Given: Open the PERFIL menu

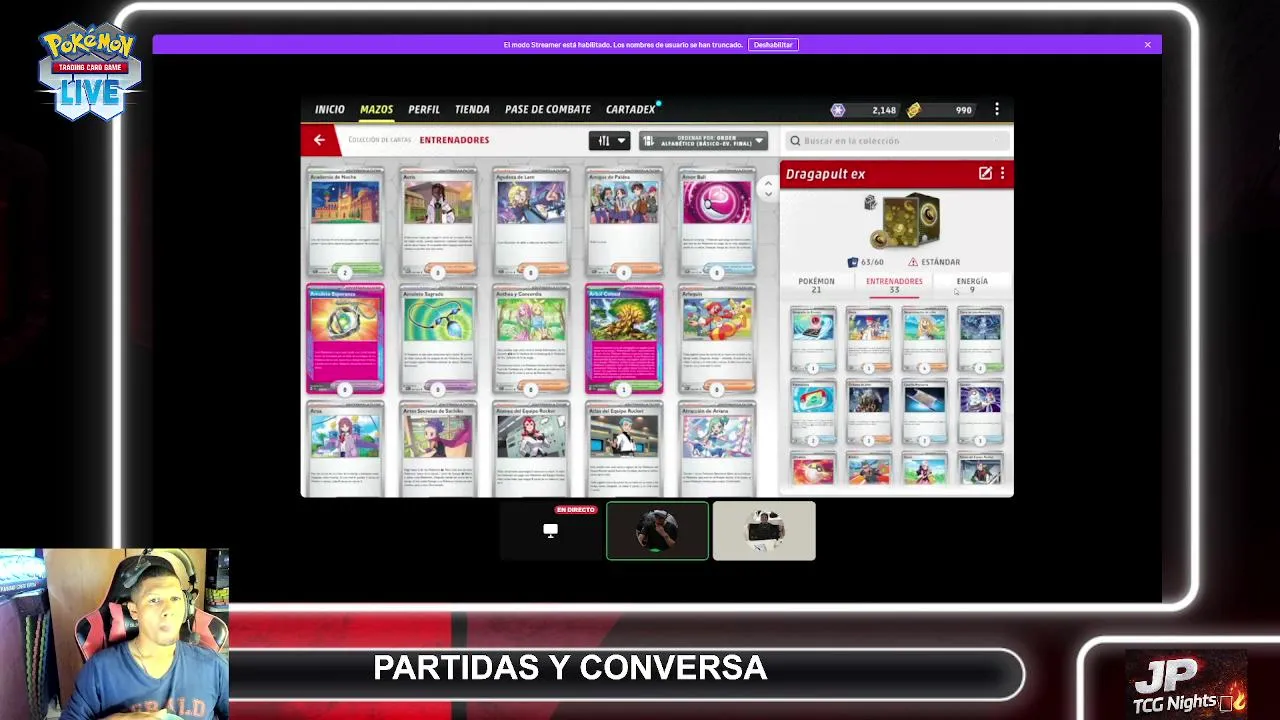Looking at the screenshot, I should pyautogui.click(x=424, y=109).
